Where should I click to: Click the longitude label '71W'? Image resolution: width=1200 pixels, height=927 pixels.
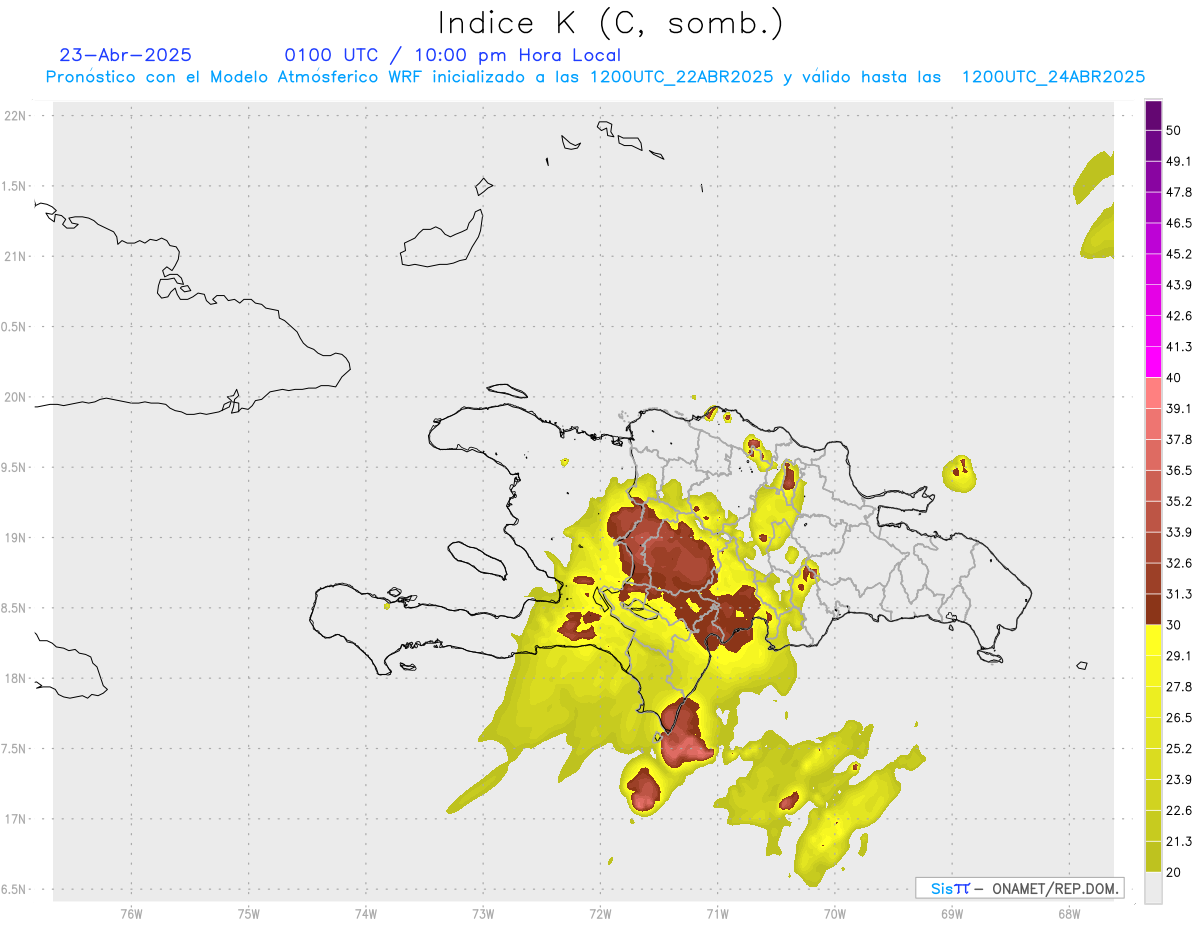(717, 913)
